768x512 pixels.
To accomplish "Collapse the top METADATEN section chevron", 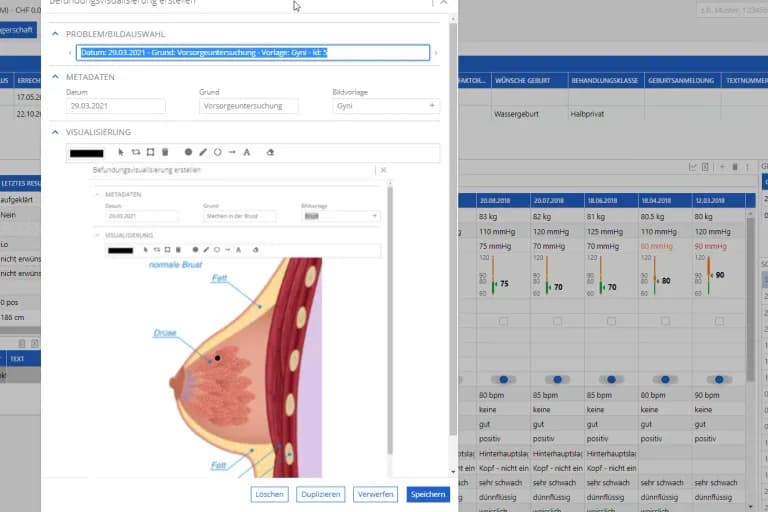I will pos(55,77).
